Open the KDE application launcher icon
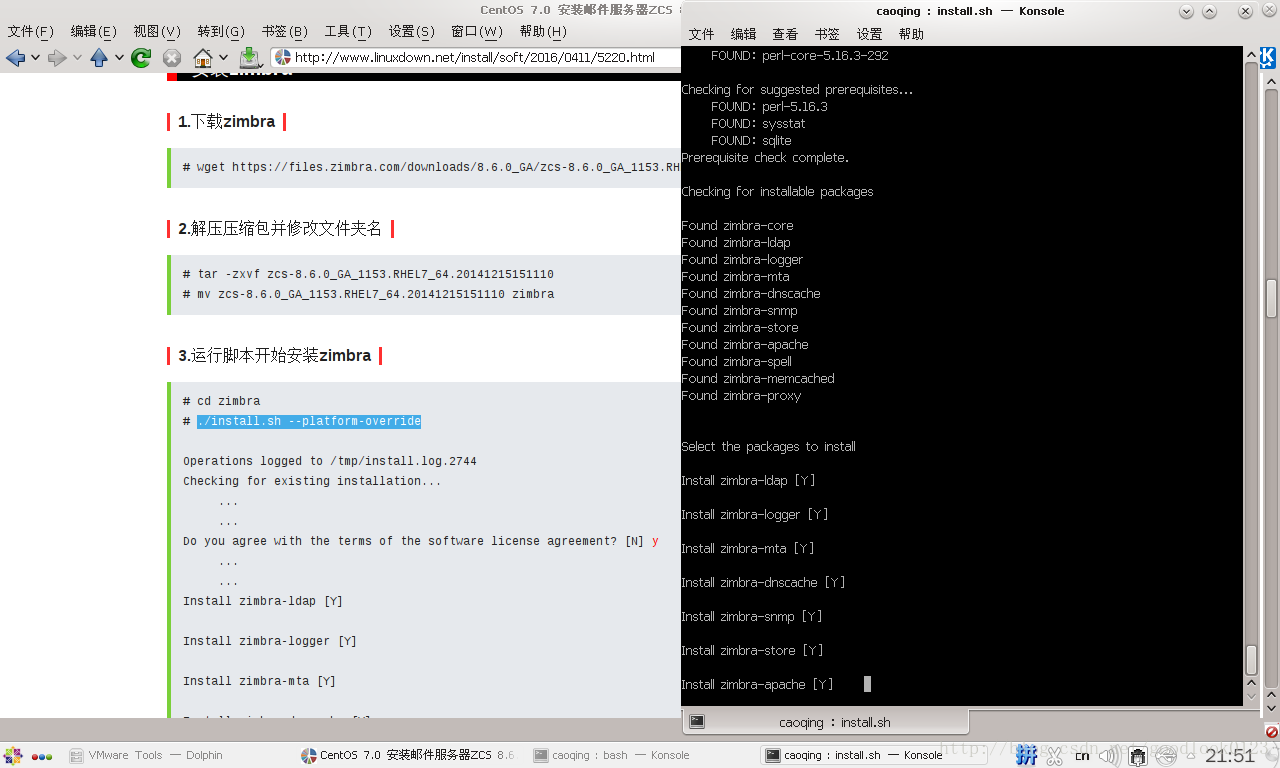 click(13, 756)
